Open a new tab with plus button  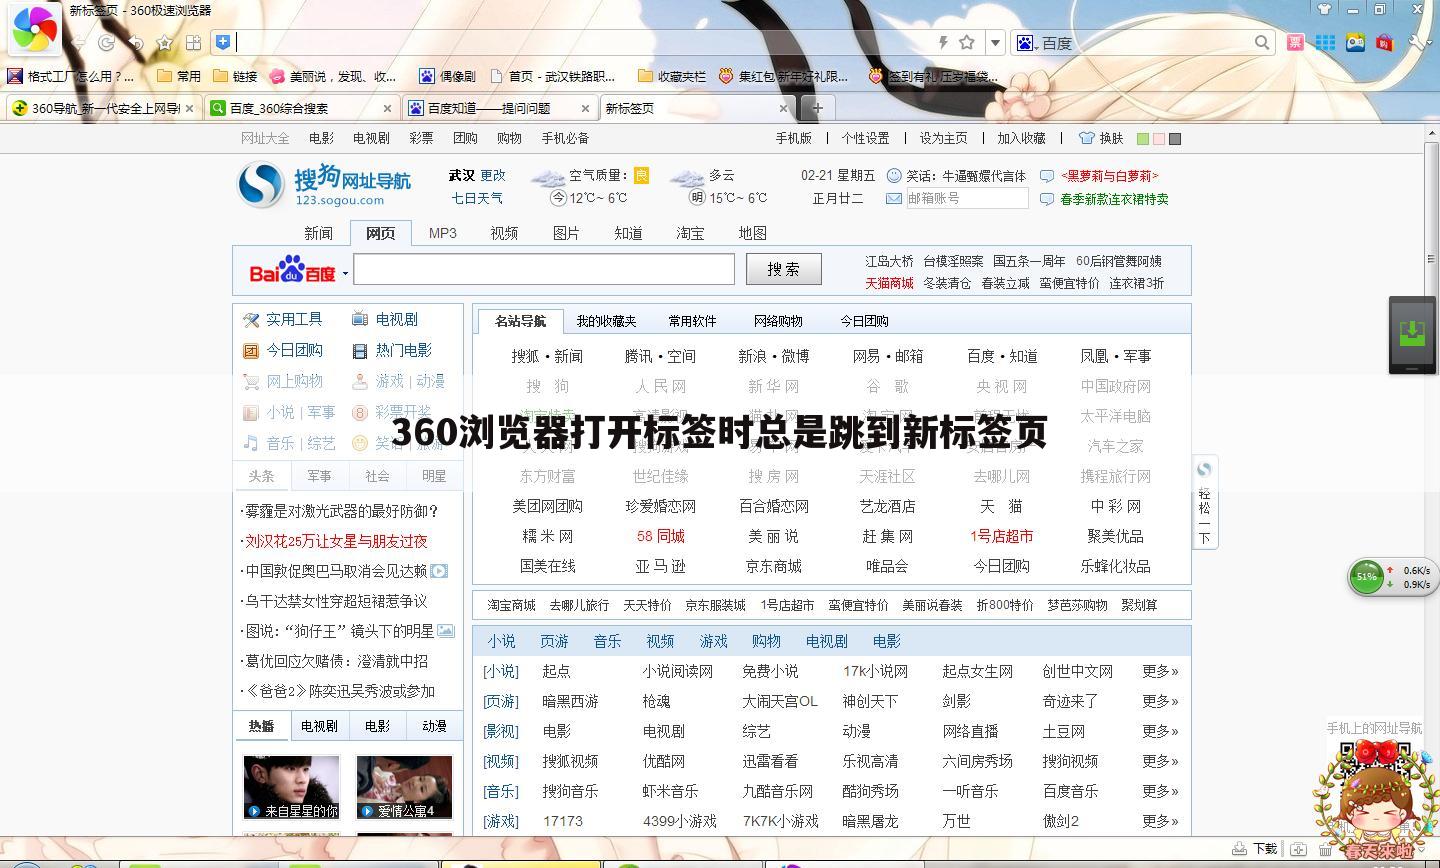817,107
